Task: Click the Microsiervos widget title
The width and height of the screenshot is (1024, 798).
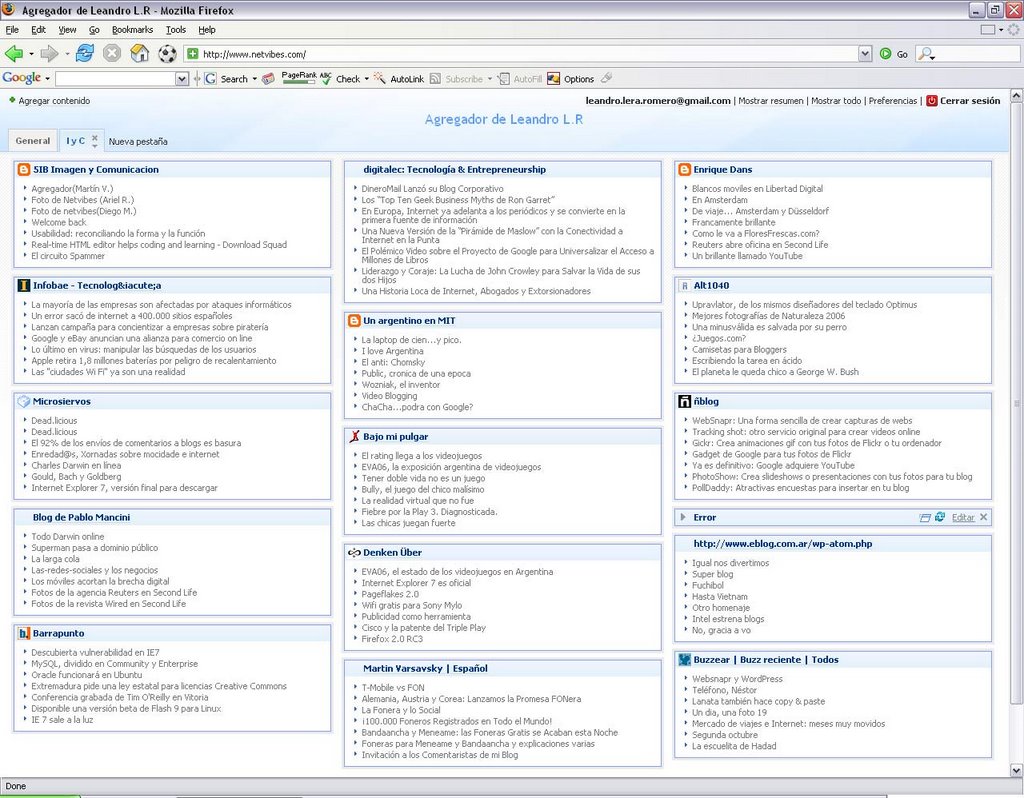Action: coord(61,402)
